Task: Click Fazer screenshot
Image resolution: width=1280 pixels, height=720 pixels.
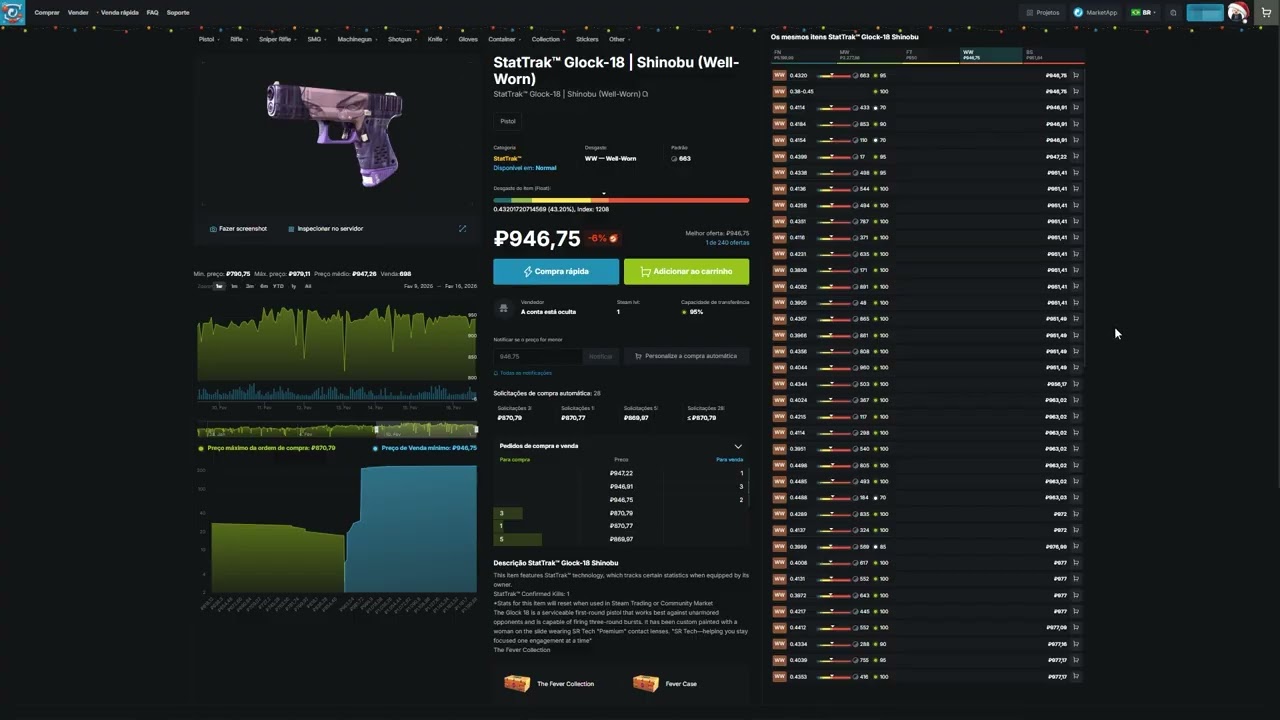Action: pyautogui.click(x=238, y=229)
